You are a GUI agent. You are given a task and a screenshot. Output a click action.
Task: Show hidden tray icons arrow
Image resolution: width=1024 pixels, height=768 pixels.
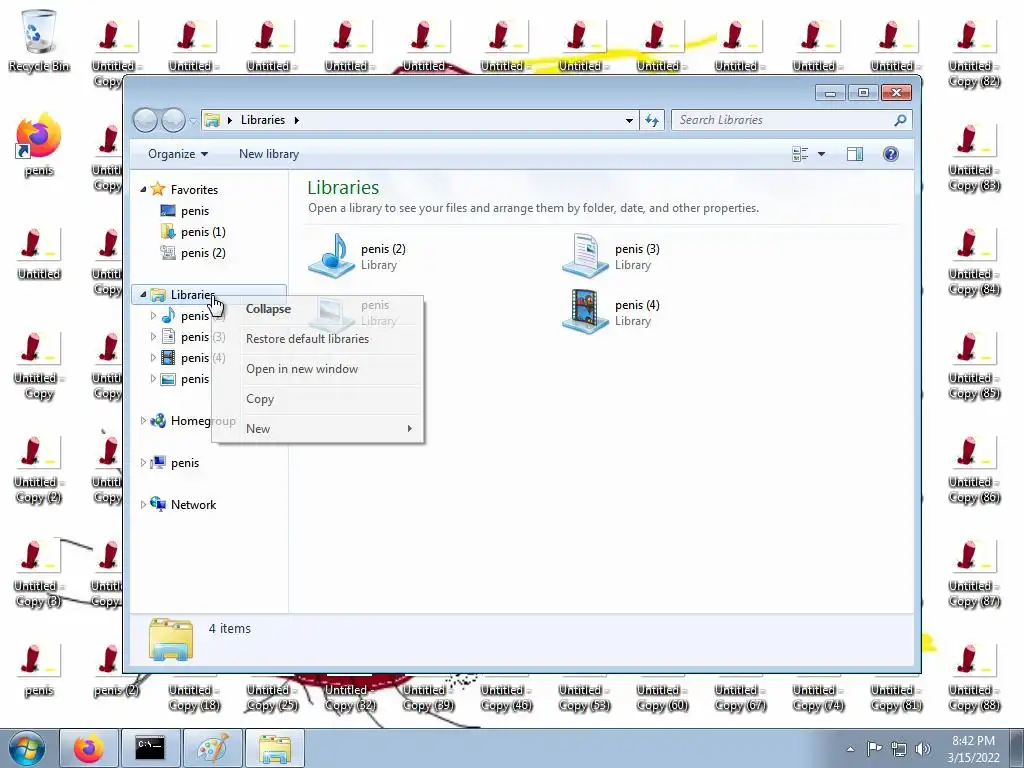pos(850,749)
